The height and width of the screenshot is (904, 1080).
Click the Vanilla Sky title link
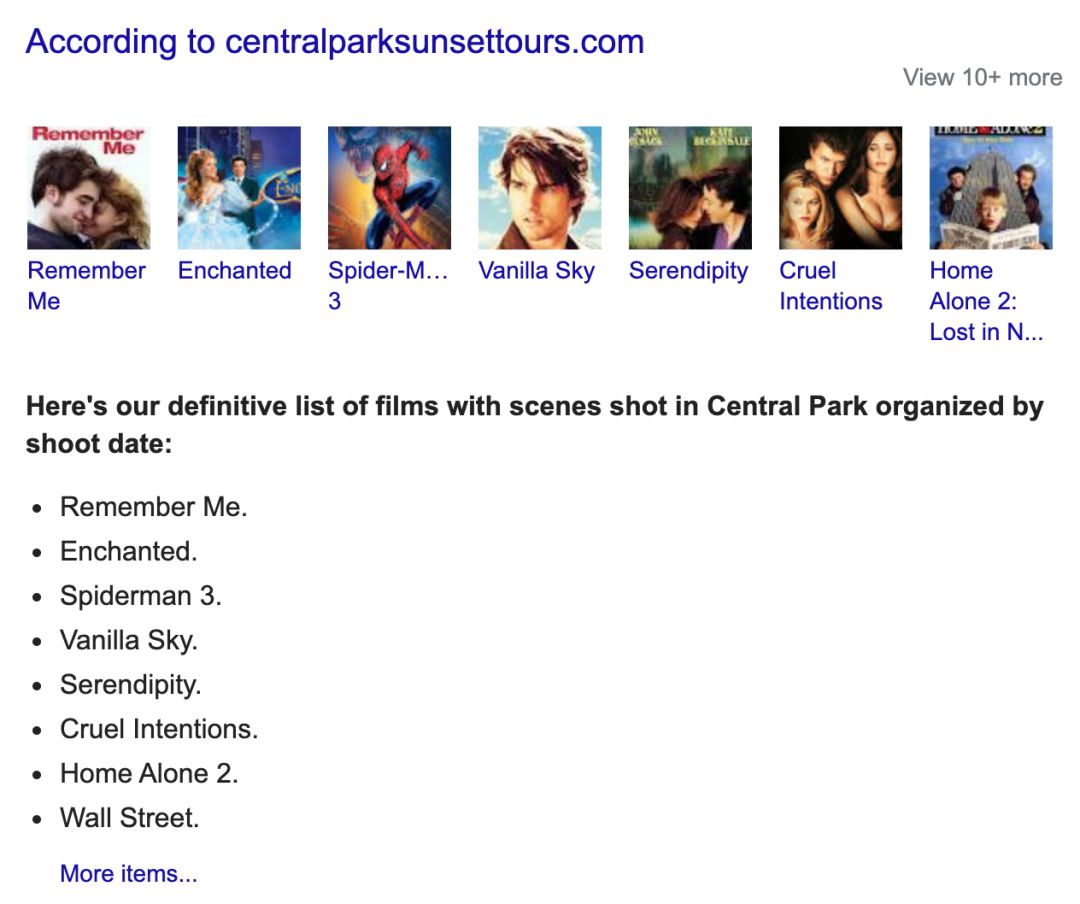coord(537,271)
